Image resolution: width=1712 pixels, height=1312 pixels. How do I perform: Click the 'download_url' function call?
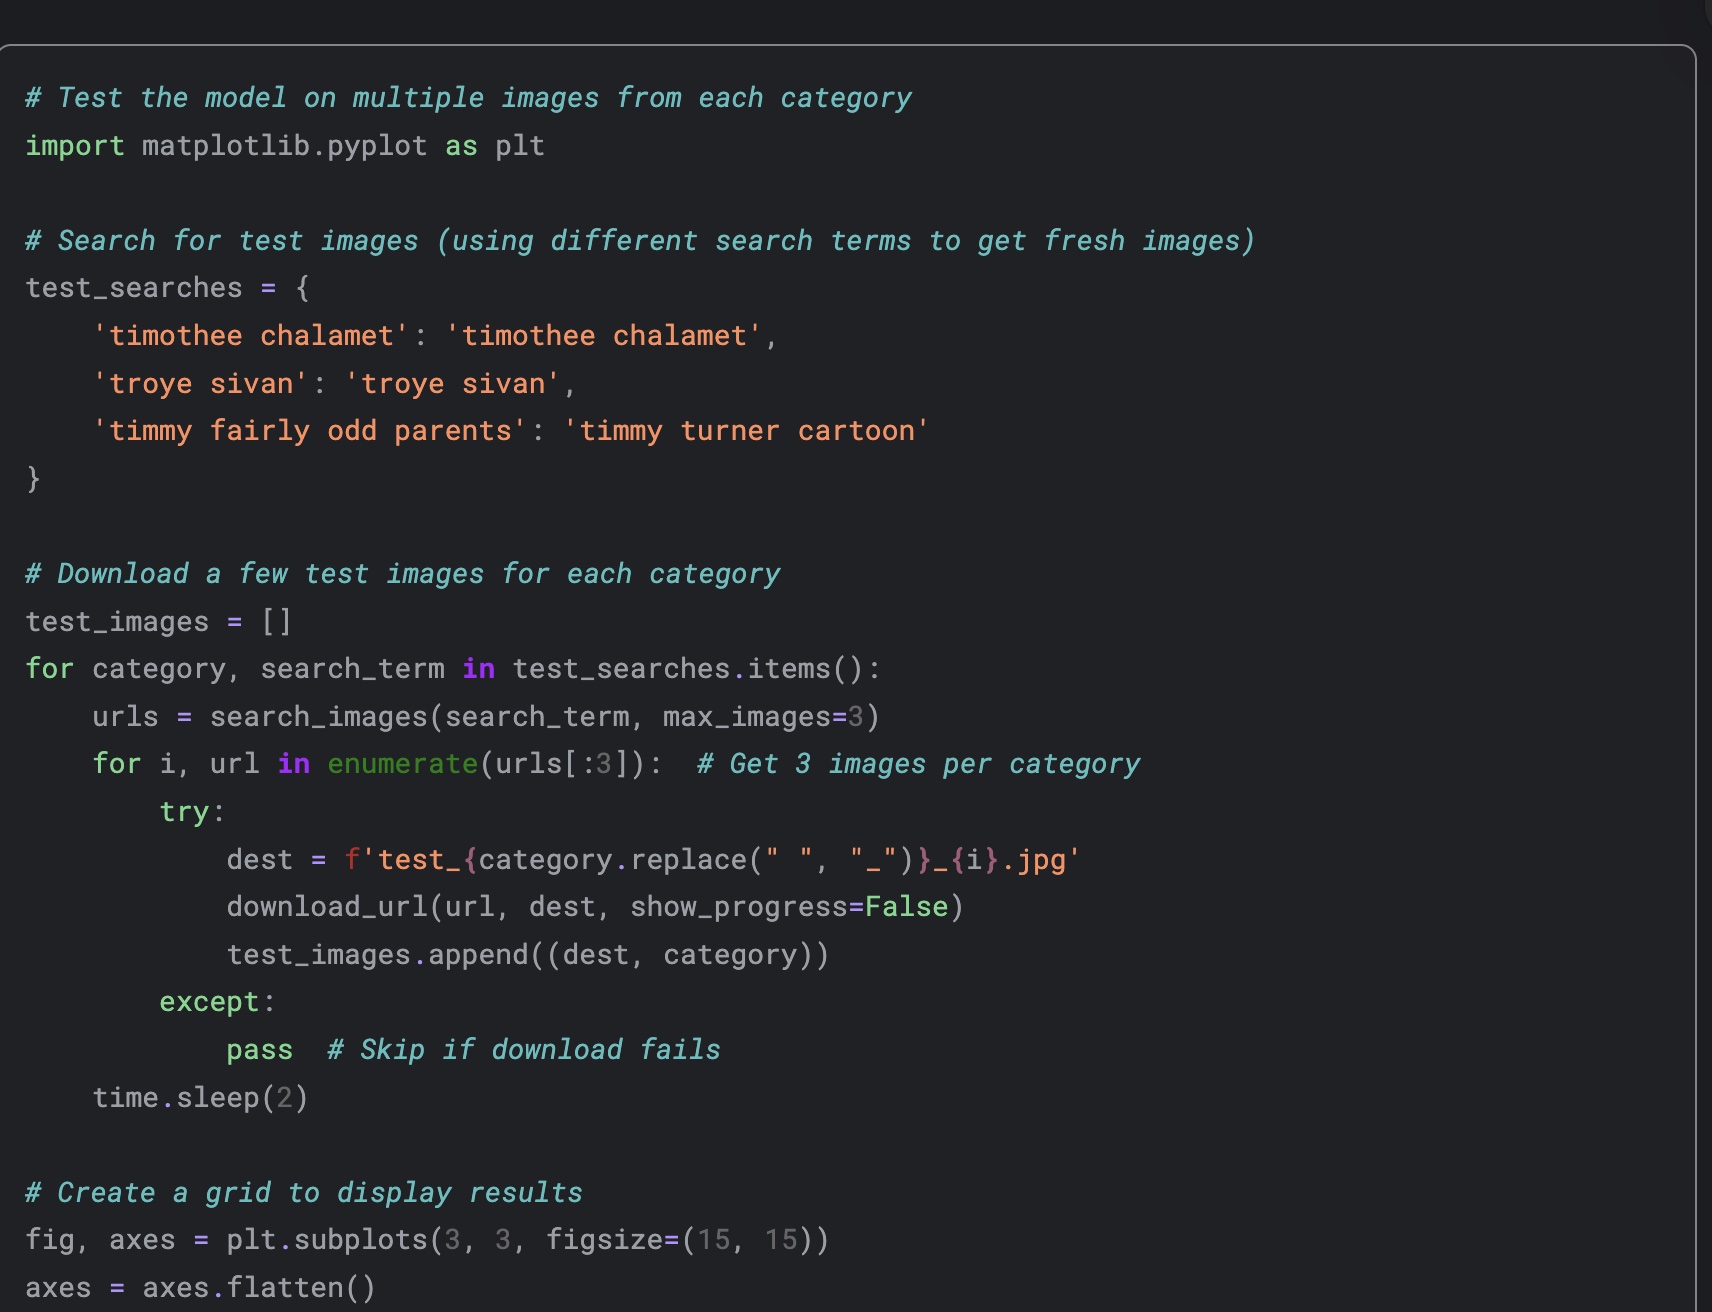328,907
